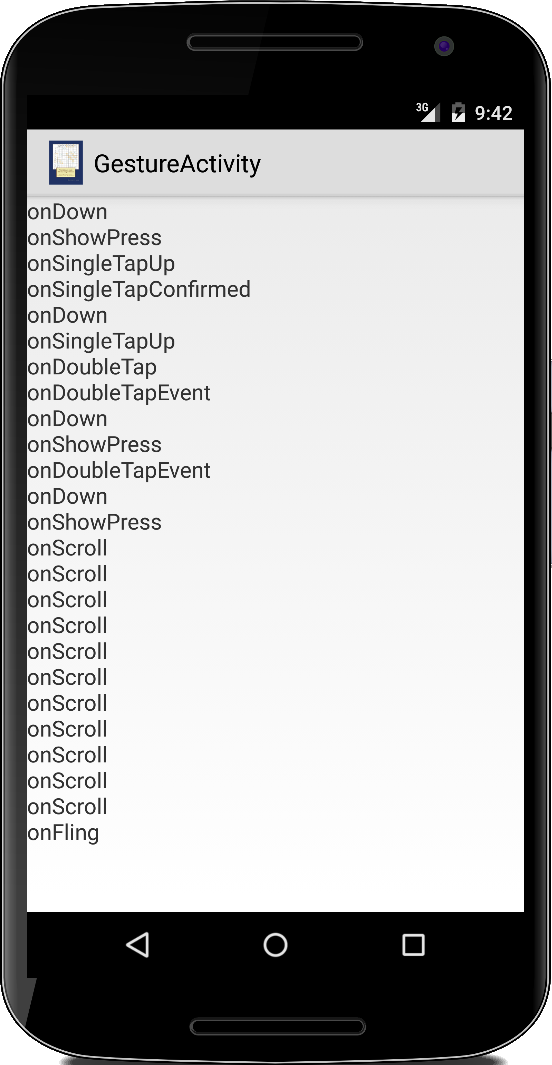Viewport: 552px width, 1065px height.
Task: Tap the 3G signal indicator
Action: pyautogui.click(x=428, y=112)
